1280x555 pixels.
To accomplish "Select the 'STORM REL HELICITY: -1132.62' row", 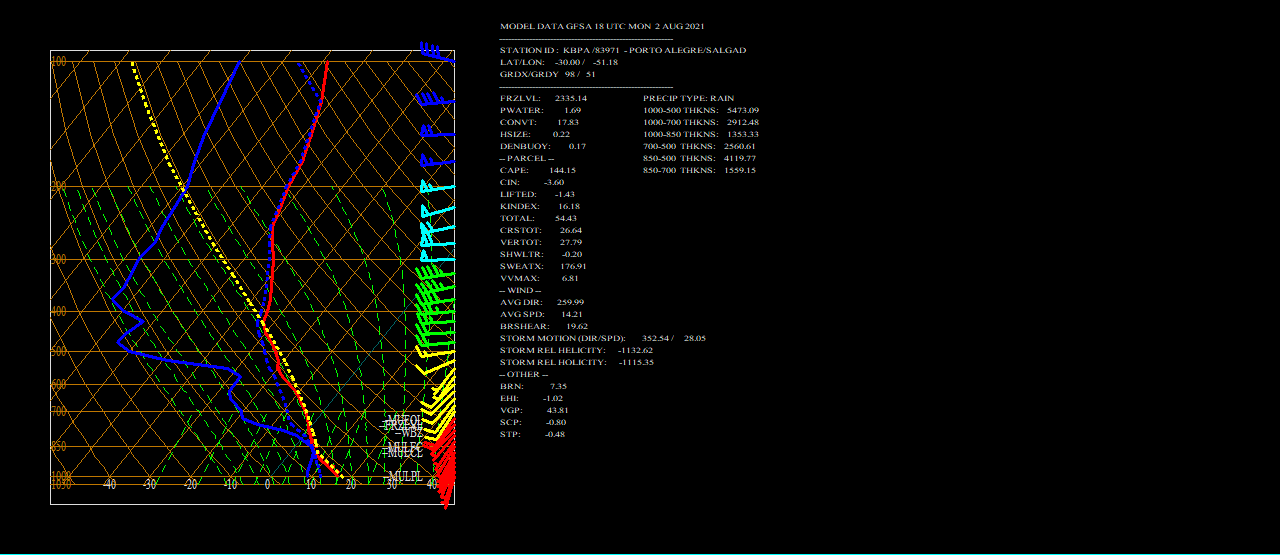I will (576, 350).
